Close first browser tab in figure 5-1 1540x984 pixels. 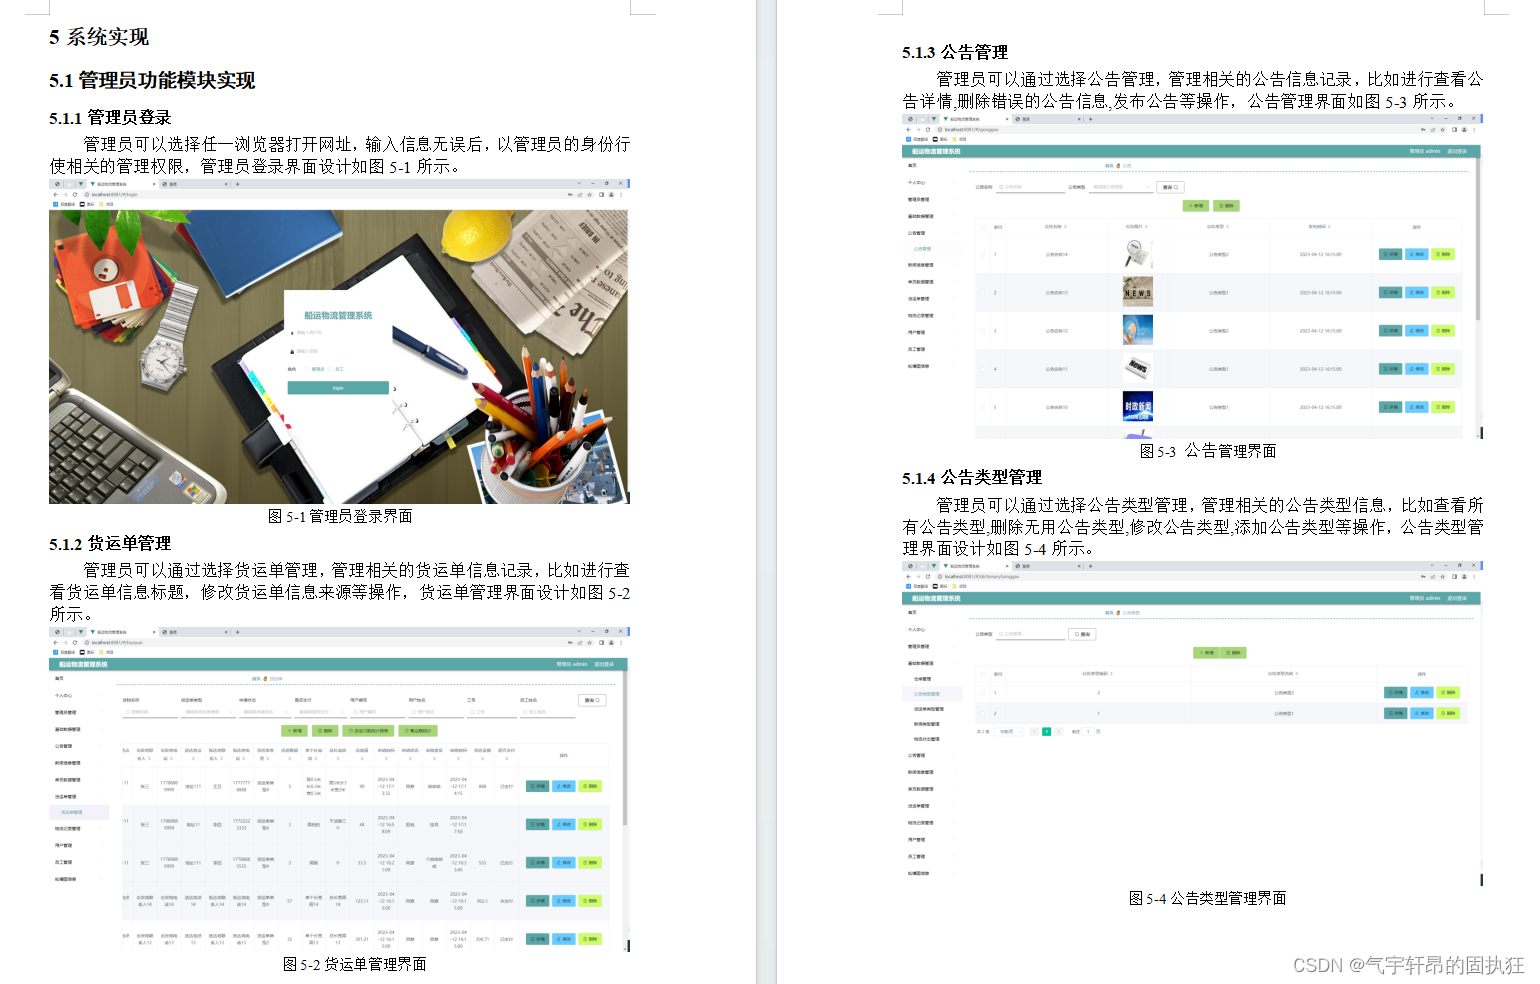pyautogui.click(x=154, y=184)
